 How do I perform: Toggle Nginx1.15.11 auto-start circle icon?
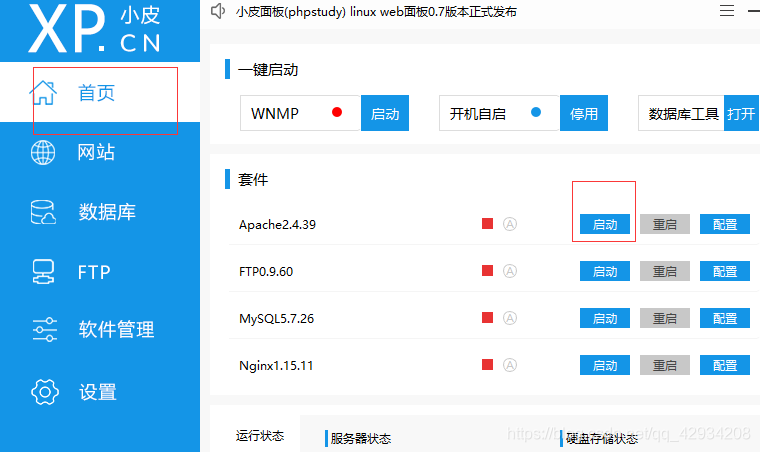510,365
